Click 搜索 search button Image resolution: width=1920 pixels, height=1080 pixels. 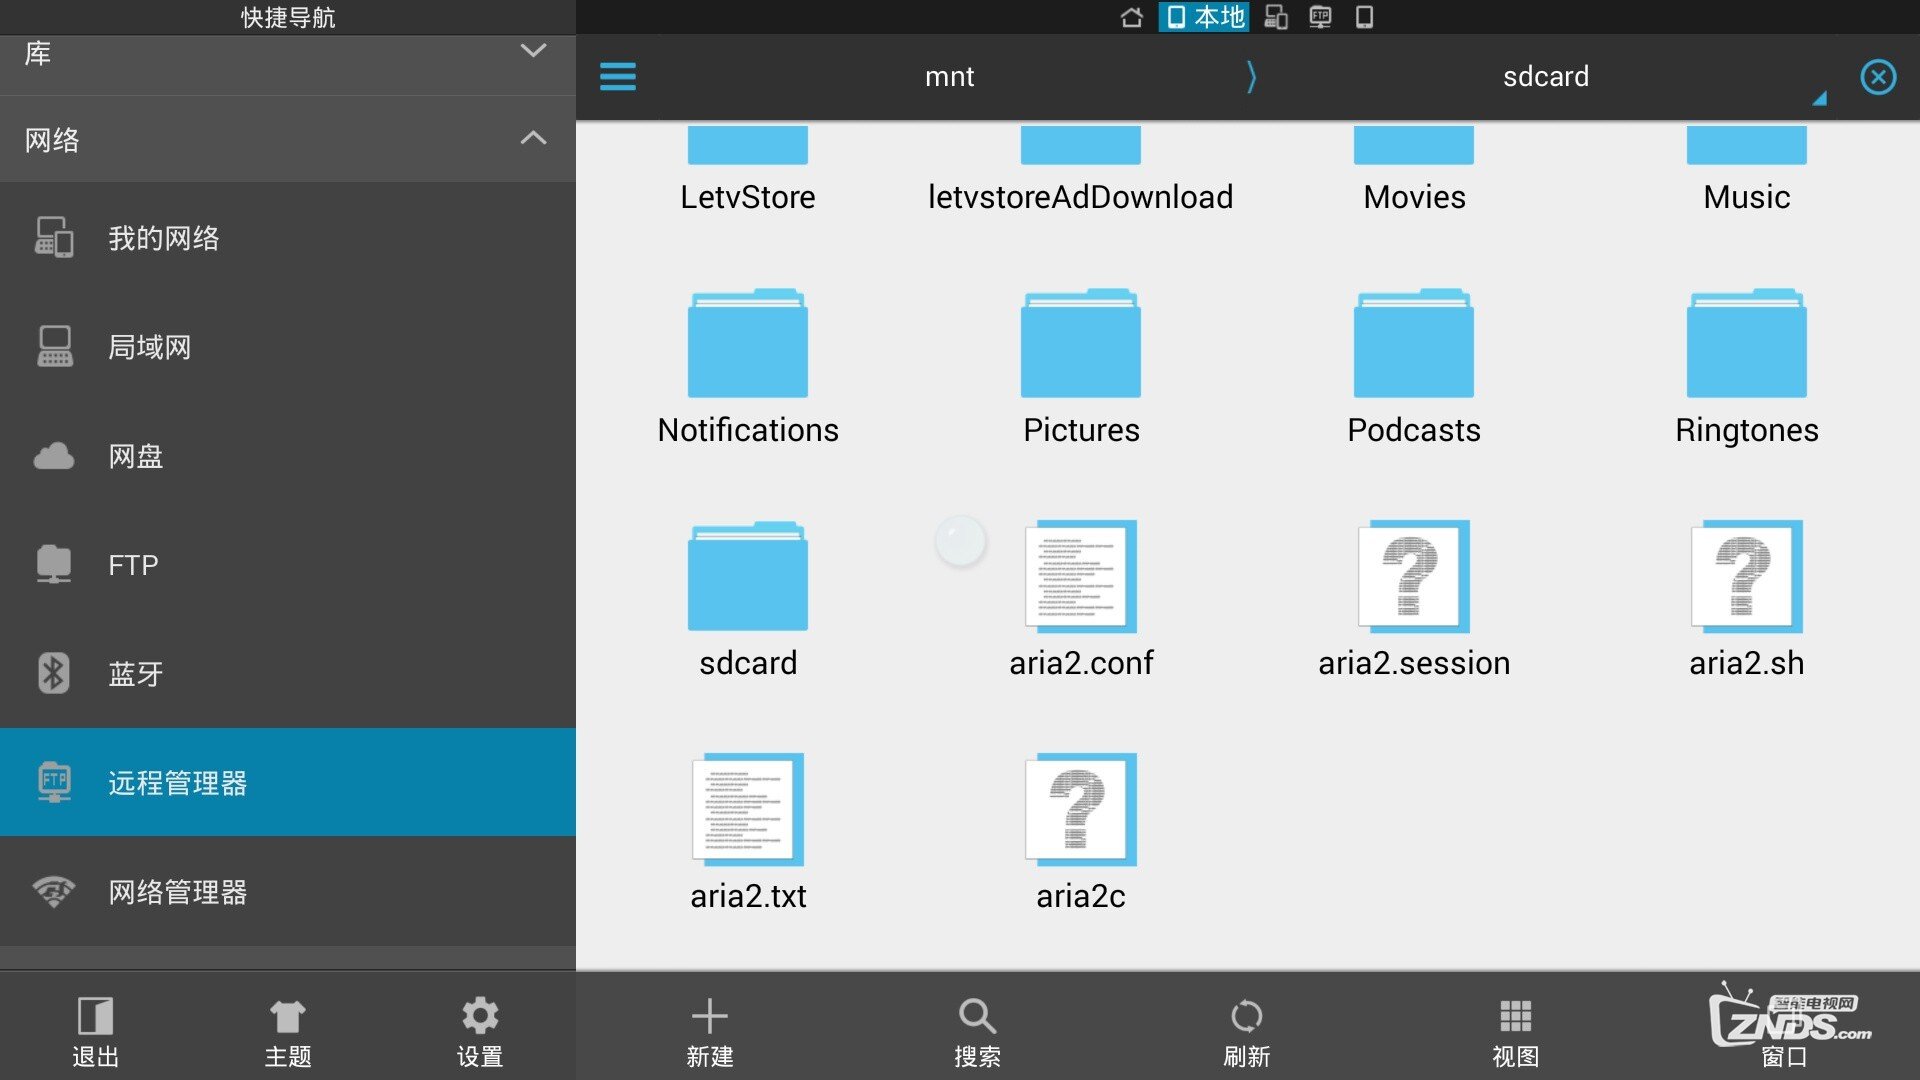pos(978,1033)
